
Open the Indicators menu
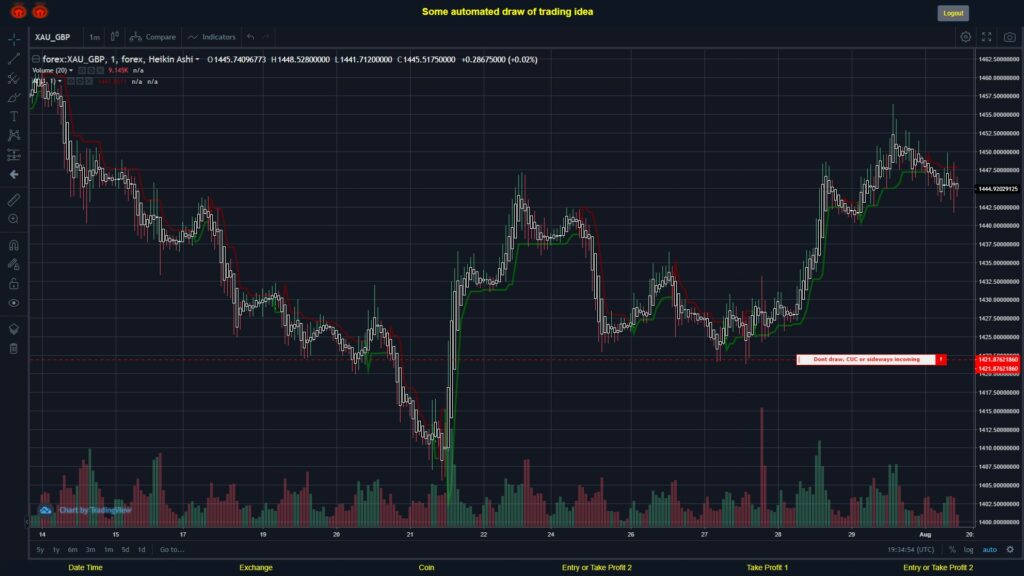[212, 37]
